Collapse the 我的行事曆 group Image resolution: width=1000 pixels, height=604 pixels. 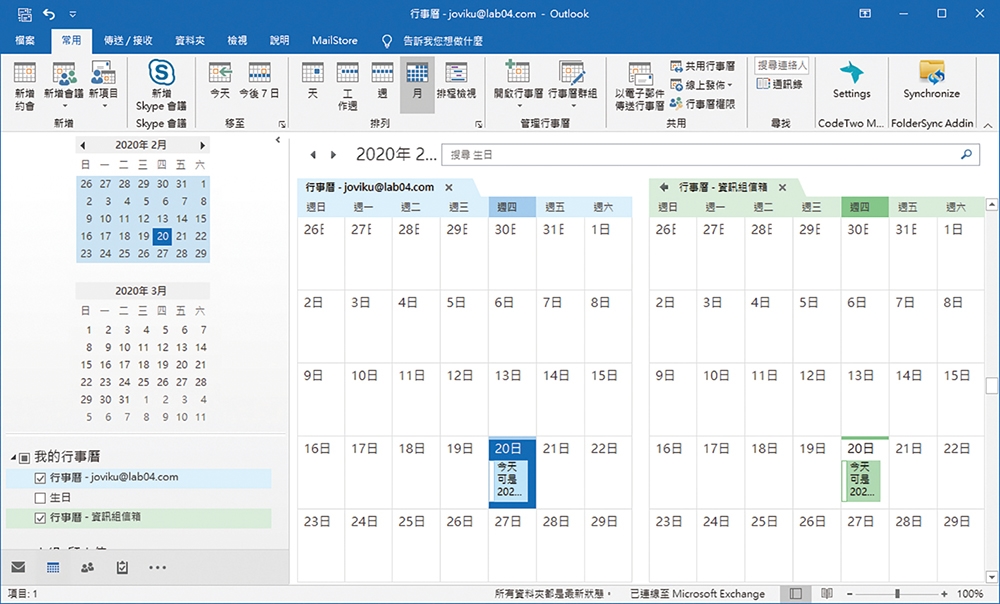point(13,457)
